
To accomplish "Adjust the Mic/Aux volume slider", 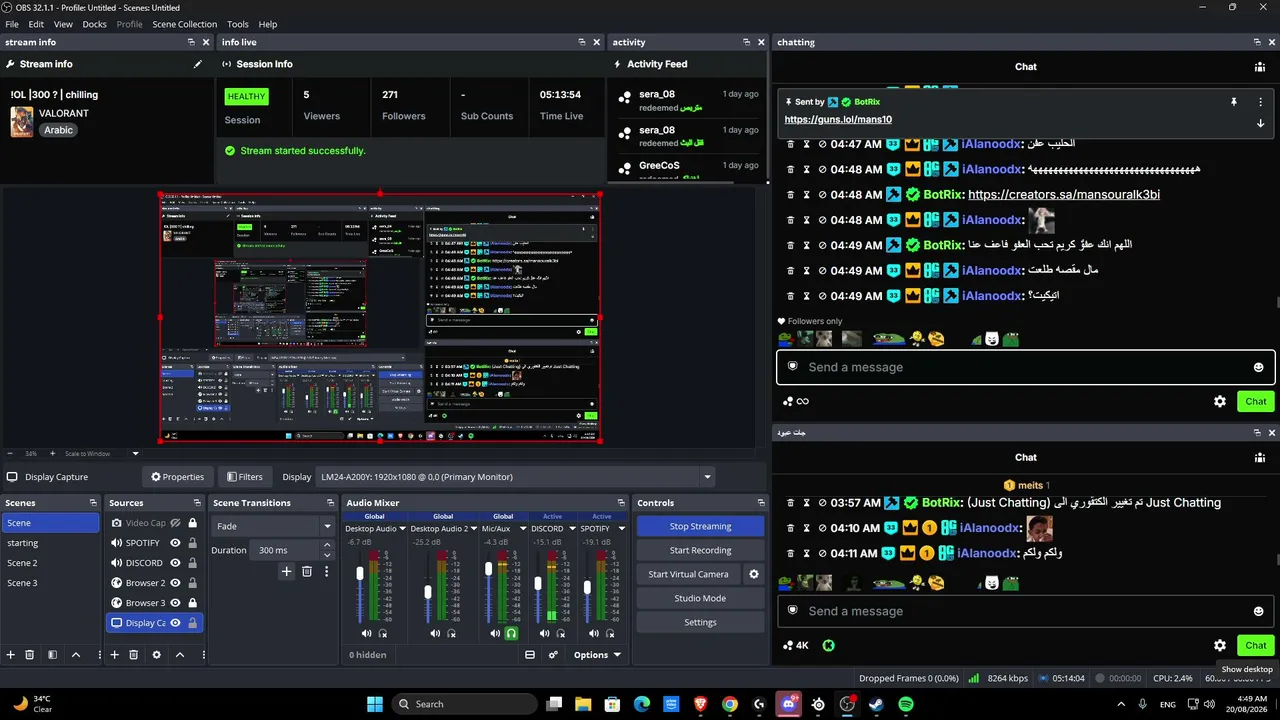I will [488, 569].
